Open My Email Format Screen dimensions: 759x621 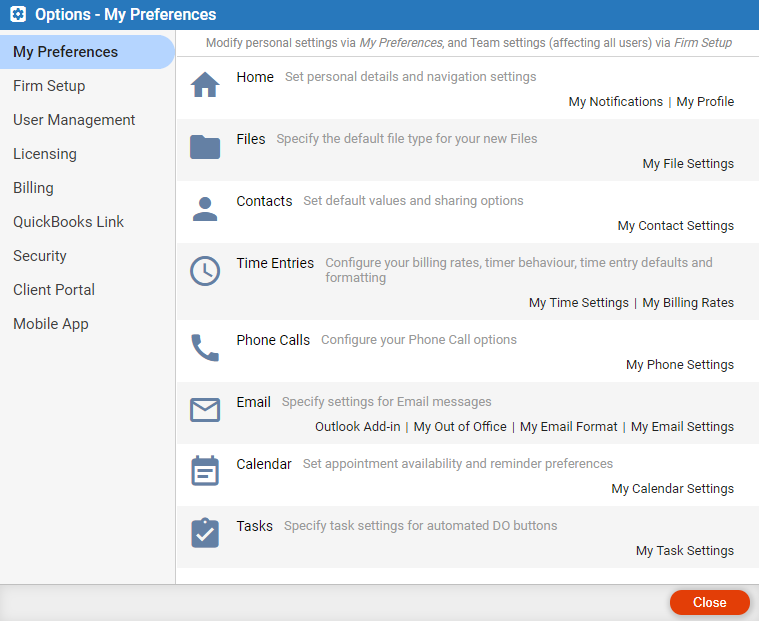click(x=568, y=426)
